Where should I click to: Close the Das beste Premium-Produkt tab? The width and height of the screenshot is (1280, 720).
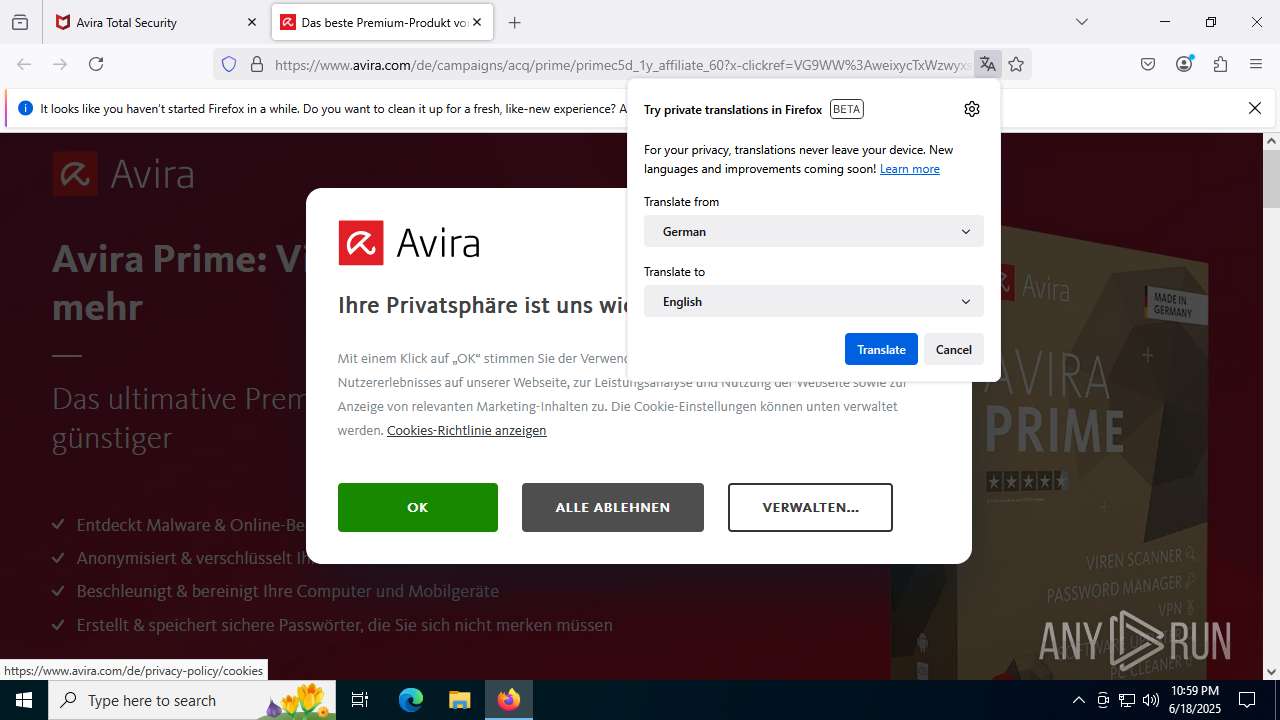[x=478, y=22]
